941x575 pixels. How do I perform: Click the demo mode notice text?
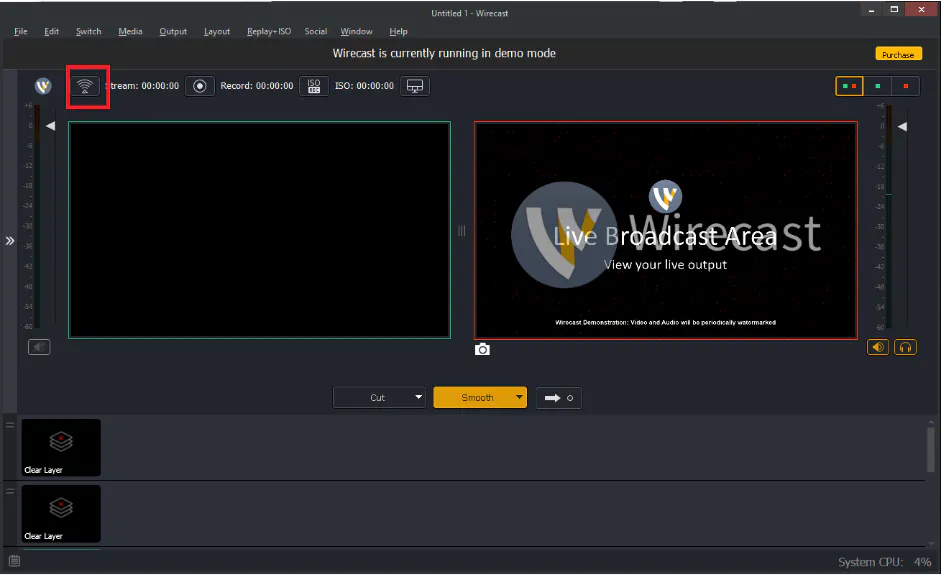(x=444, y=53)
